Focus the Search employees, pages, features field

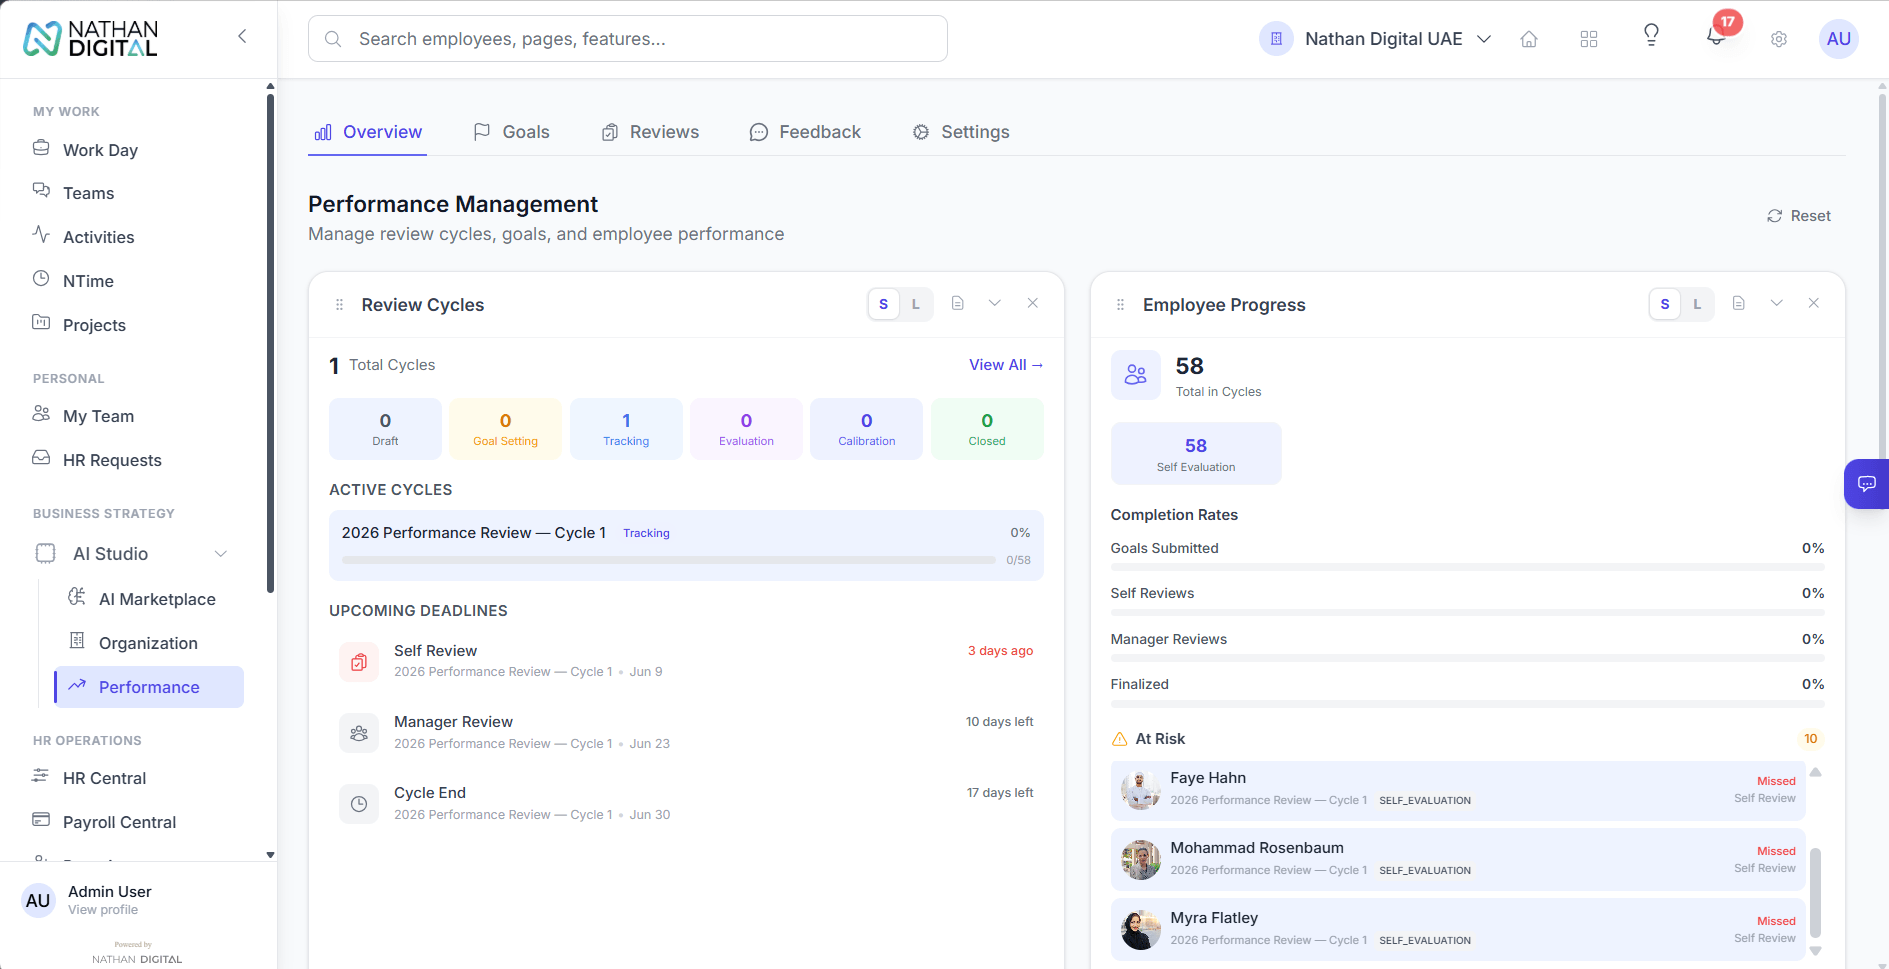pos(628,39)
